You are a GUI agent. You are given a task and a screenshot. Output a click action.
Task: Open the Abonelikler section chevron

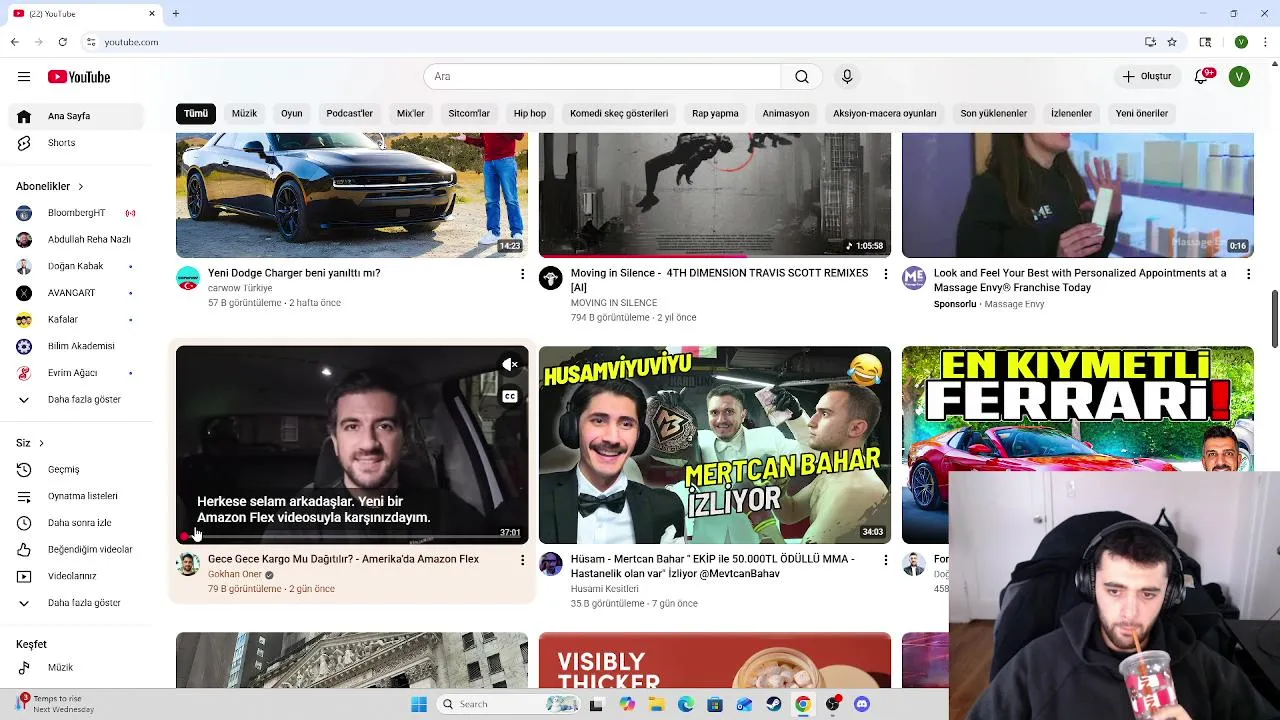[80, 186]
